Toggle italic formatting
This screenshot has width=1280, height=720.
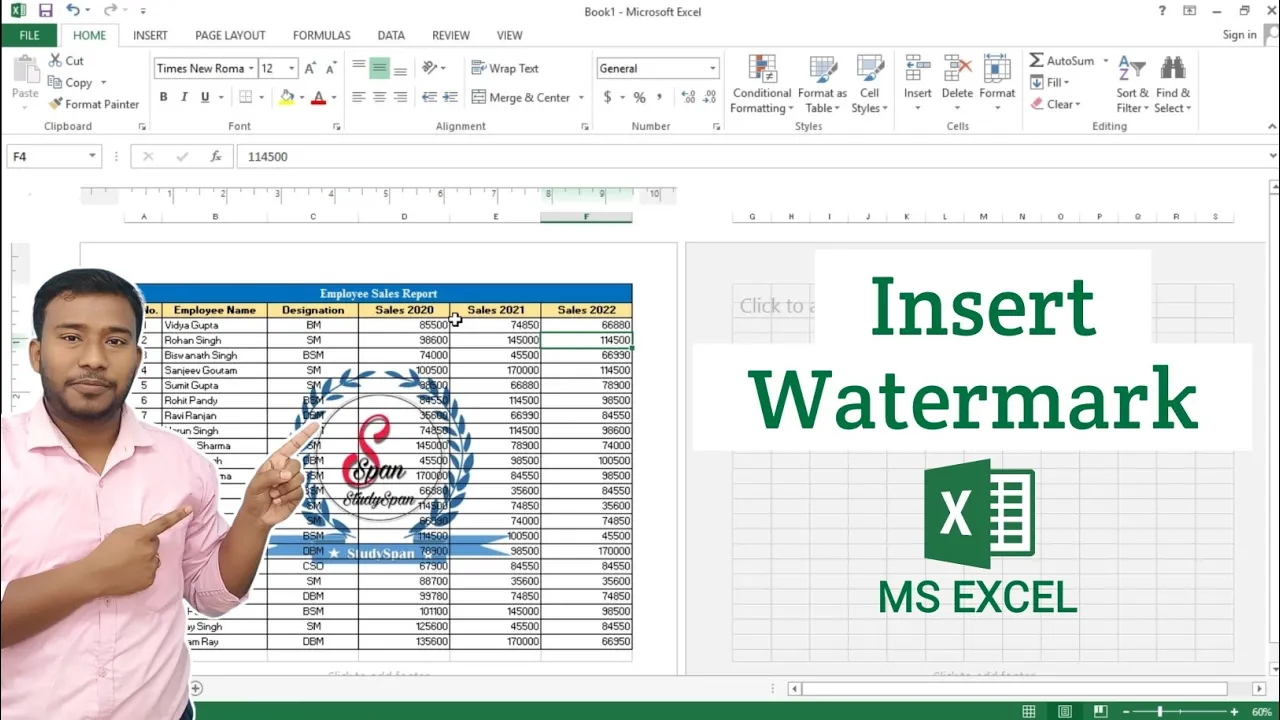pyautogui.click(x=184, y=97)
